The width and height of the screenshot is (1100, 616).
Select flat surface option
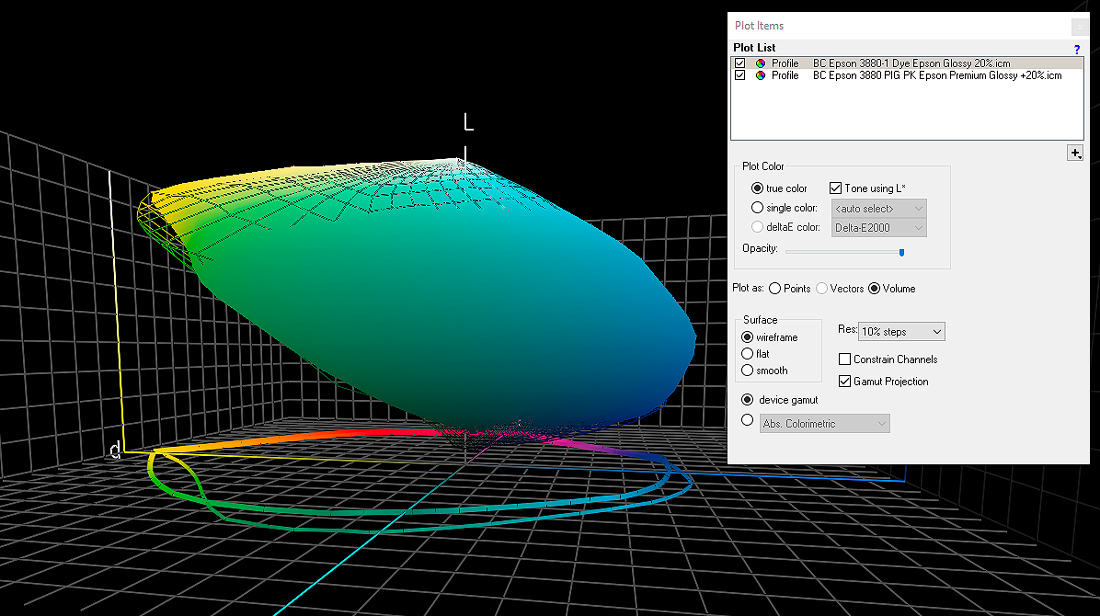click(x=747, y=354)
